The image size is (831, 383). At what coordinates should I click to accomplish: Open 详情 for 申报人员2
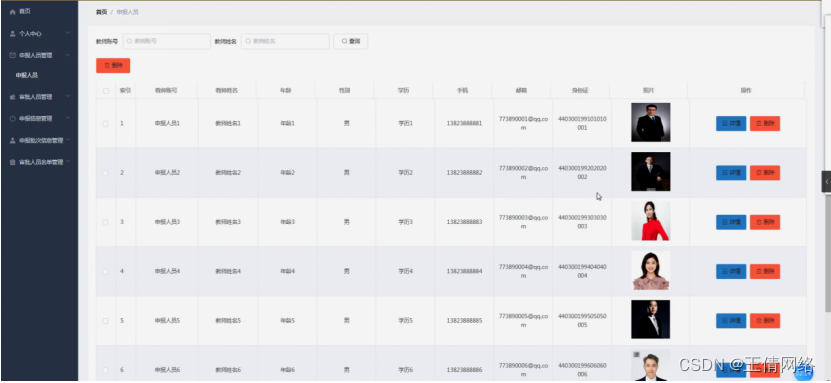(x=731, y=173)
